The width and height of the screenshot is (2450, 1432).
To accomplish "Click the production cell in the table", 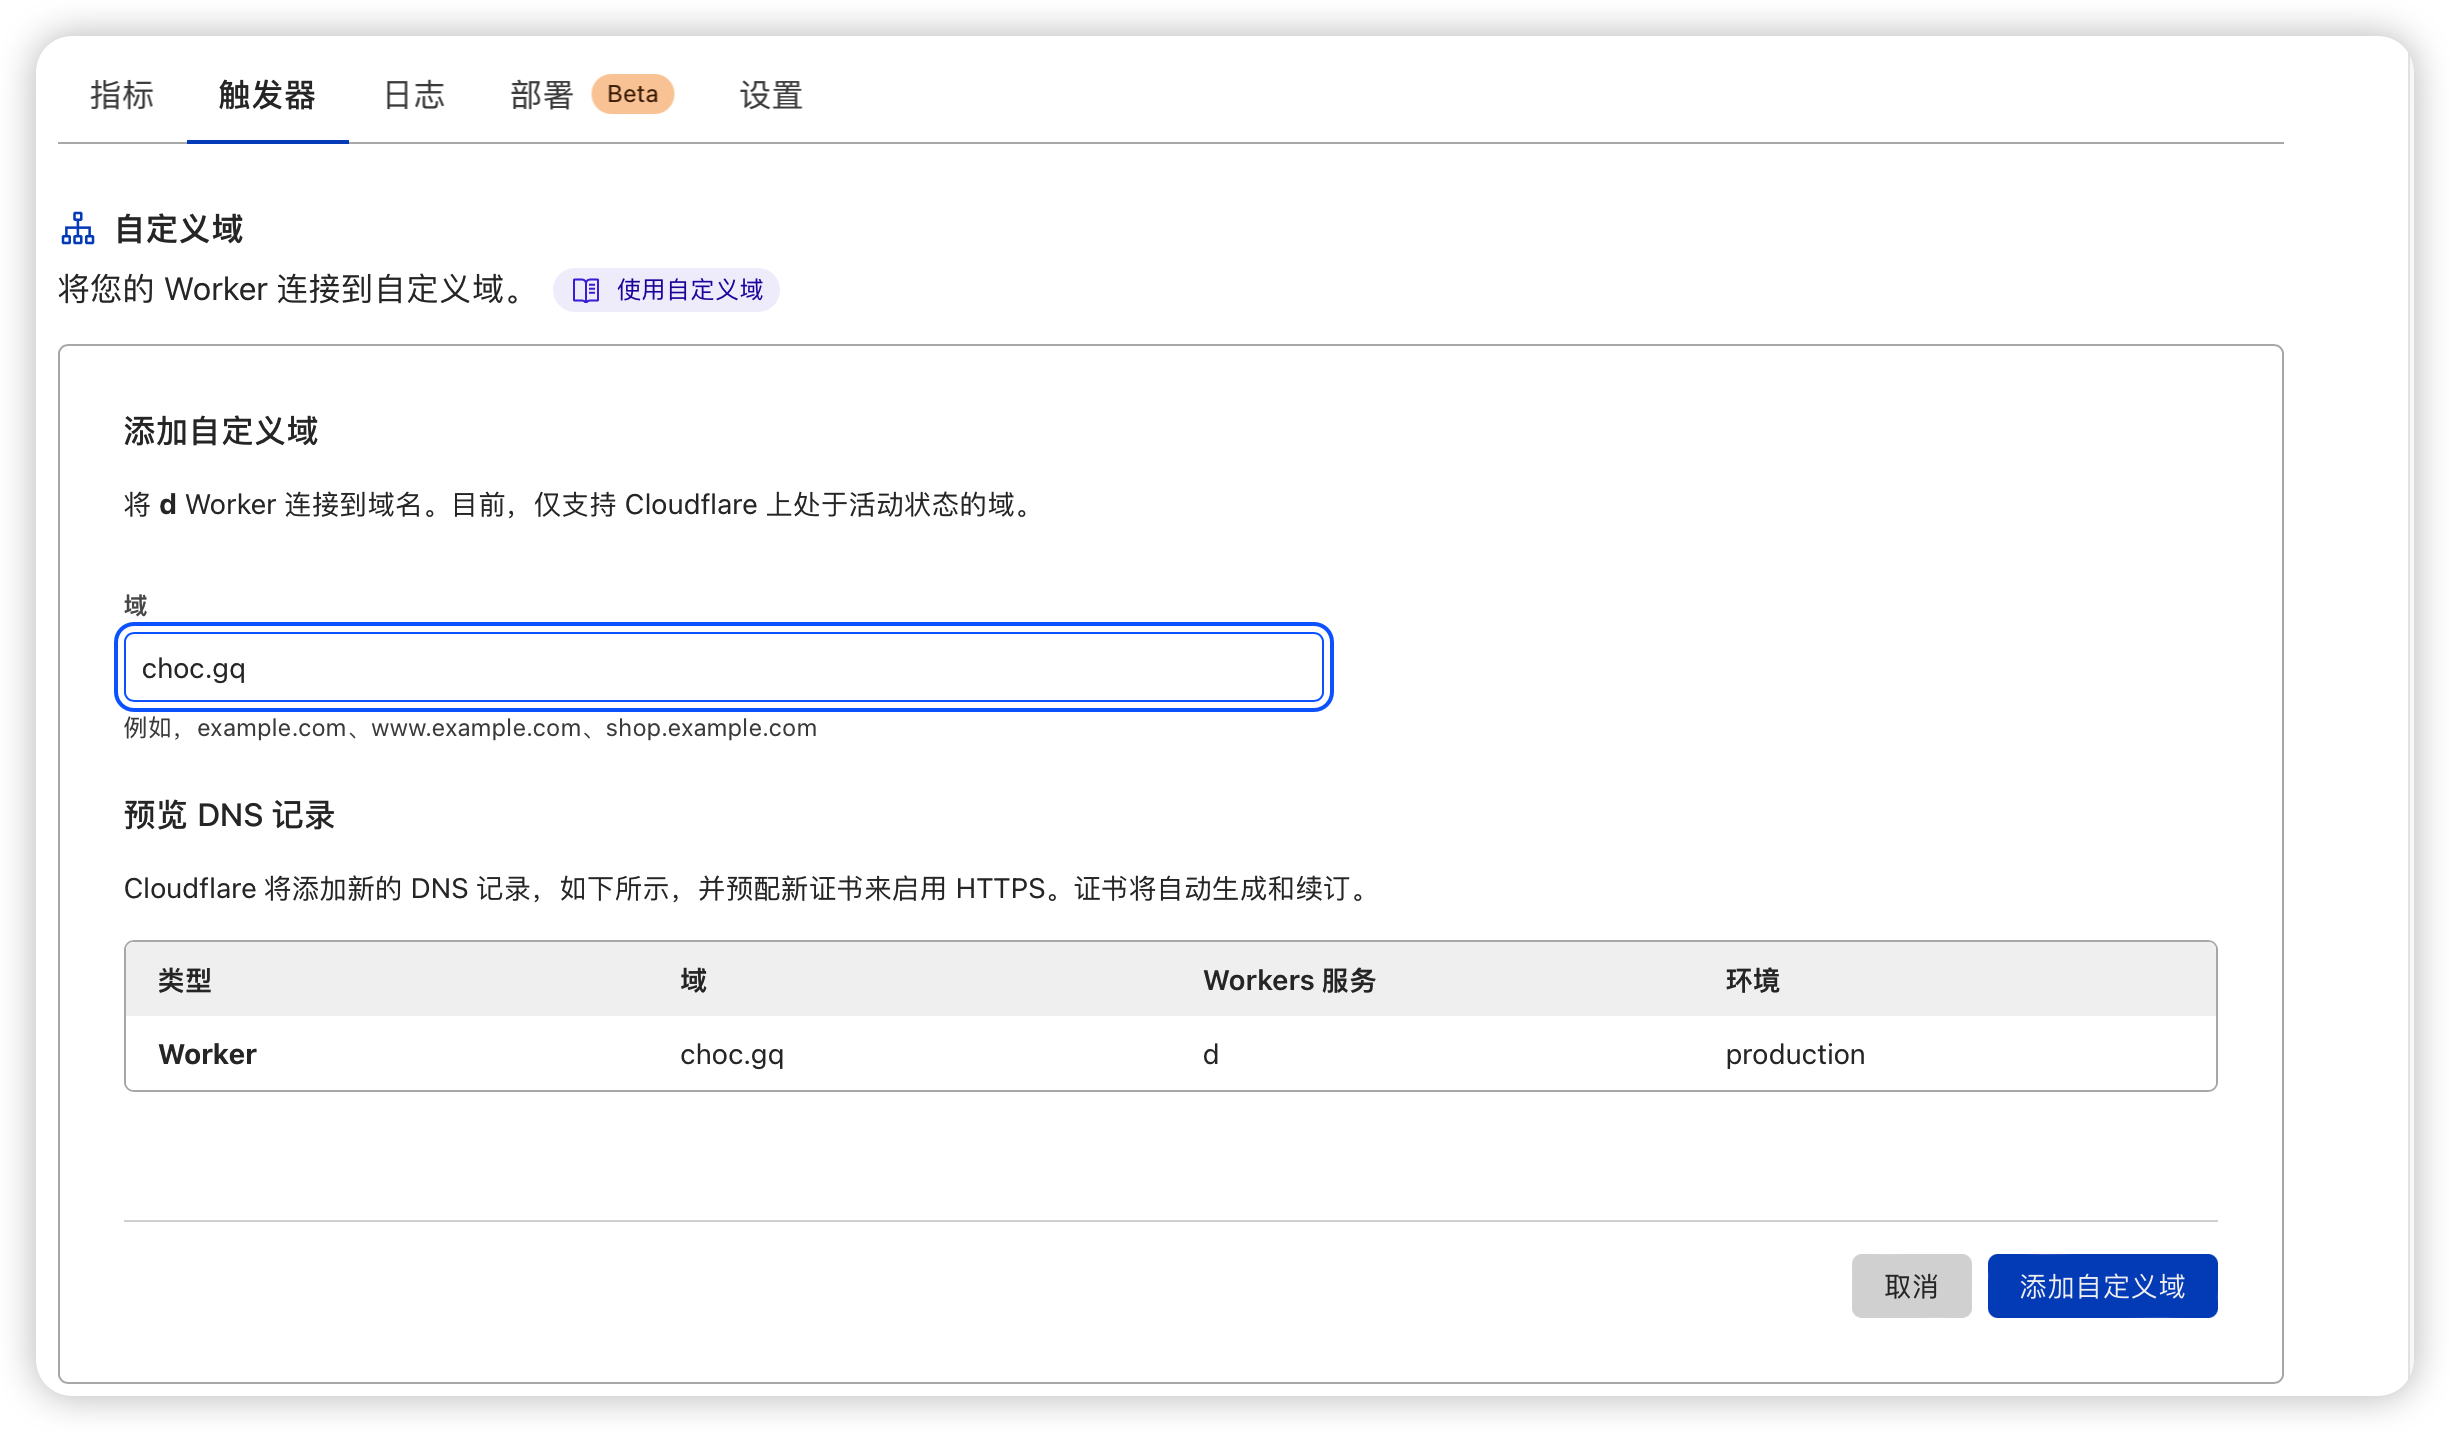I will (1794, 1053).
